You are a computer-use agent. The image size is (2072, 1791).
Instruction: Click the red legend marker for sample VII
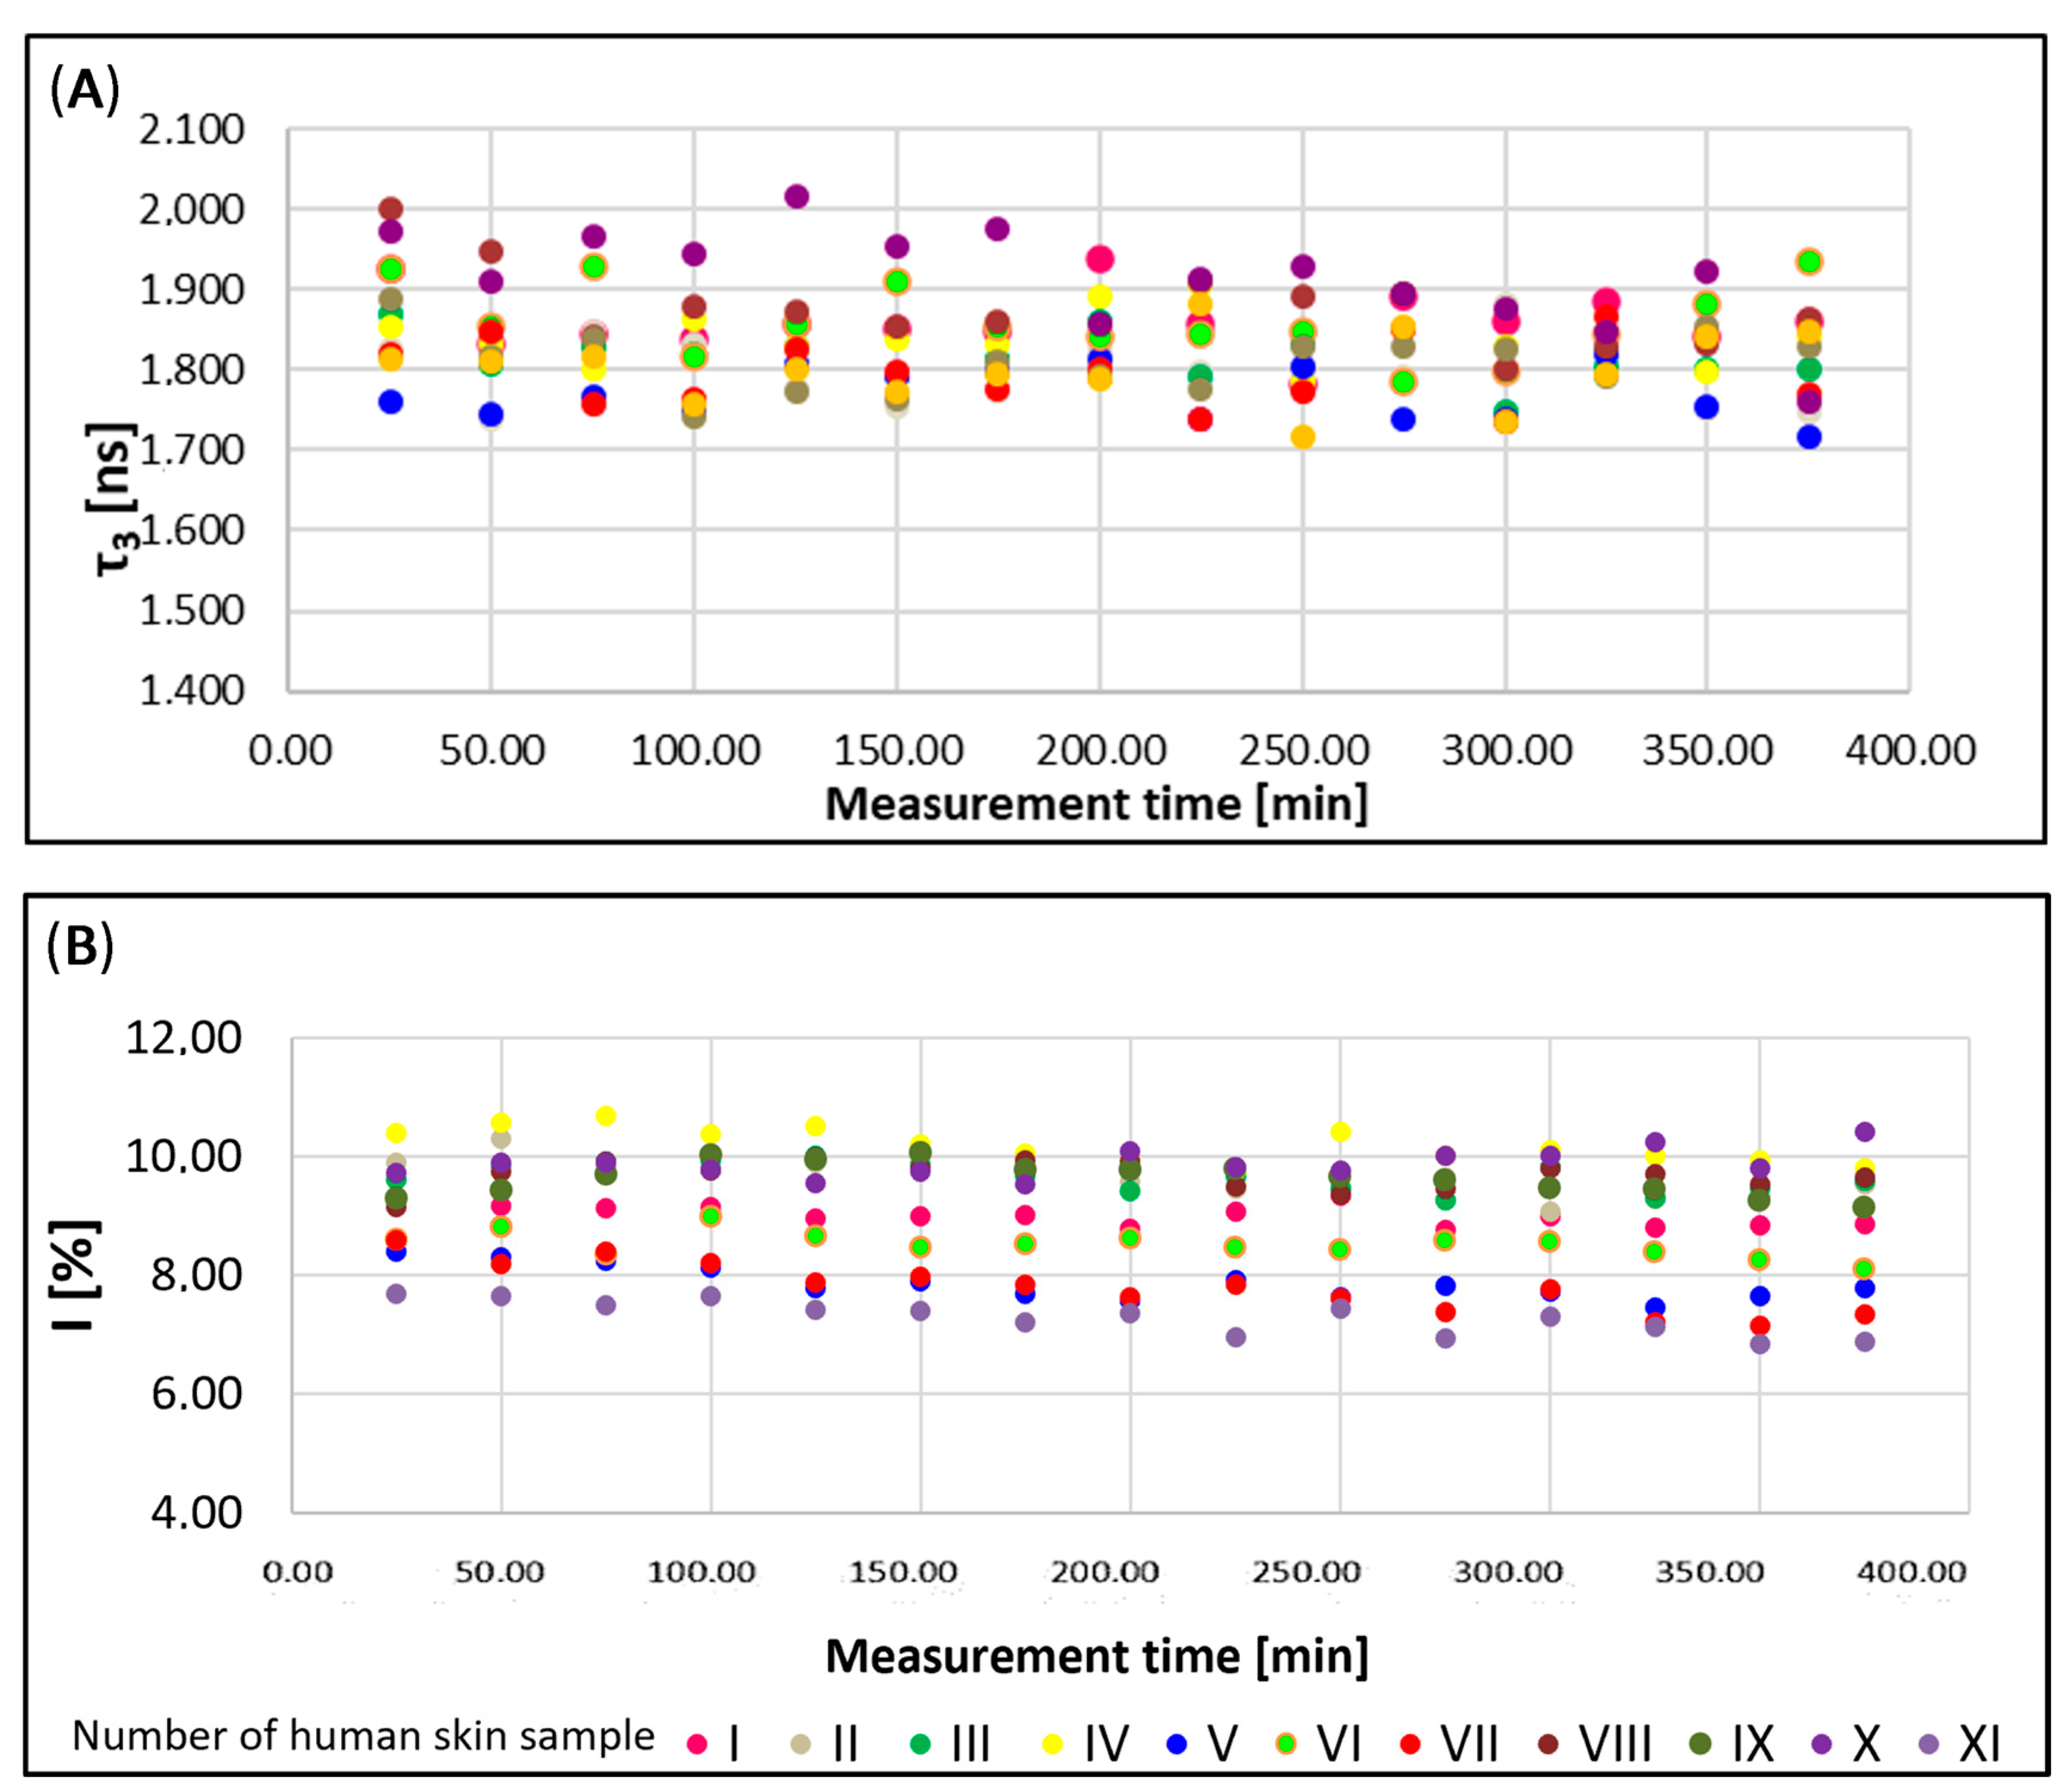click(x=1410, y=1743)
